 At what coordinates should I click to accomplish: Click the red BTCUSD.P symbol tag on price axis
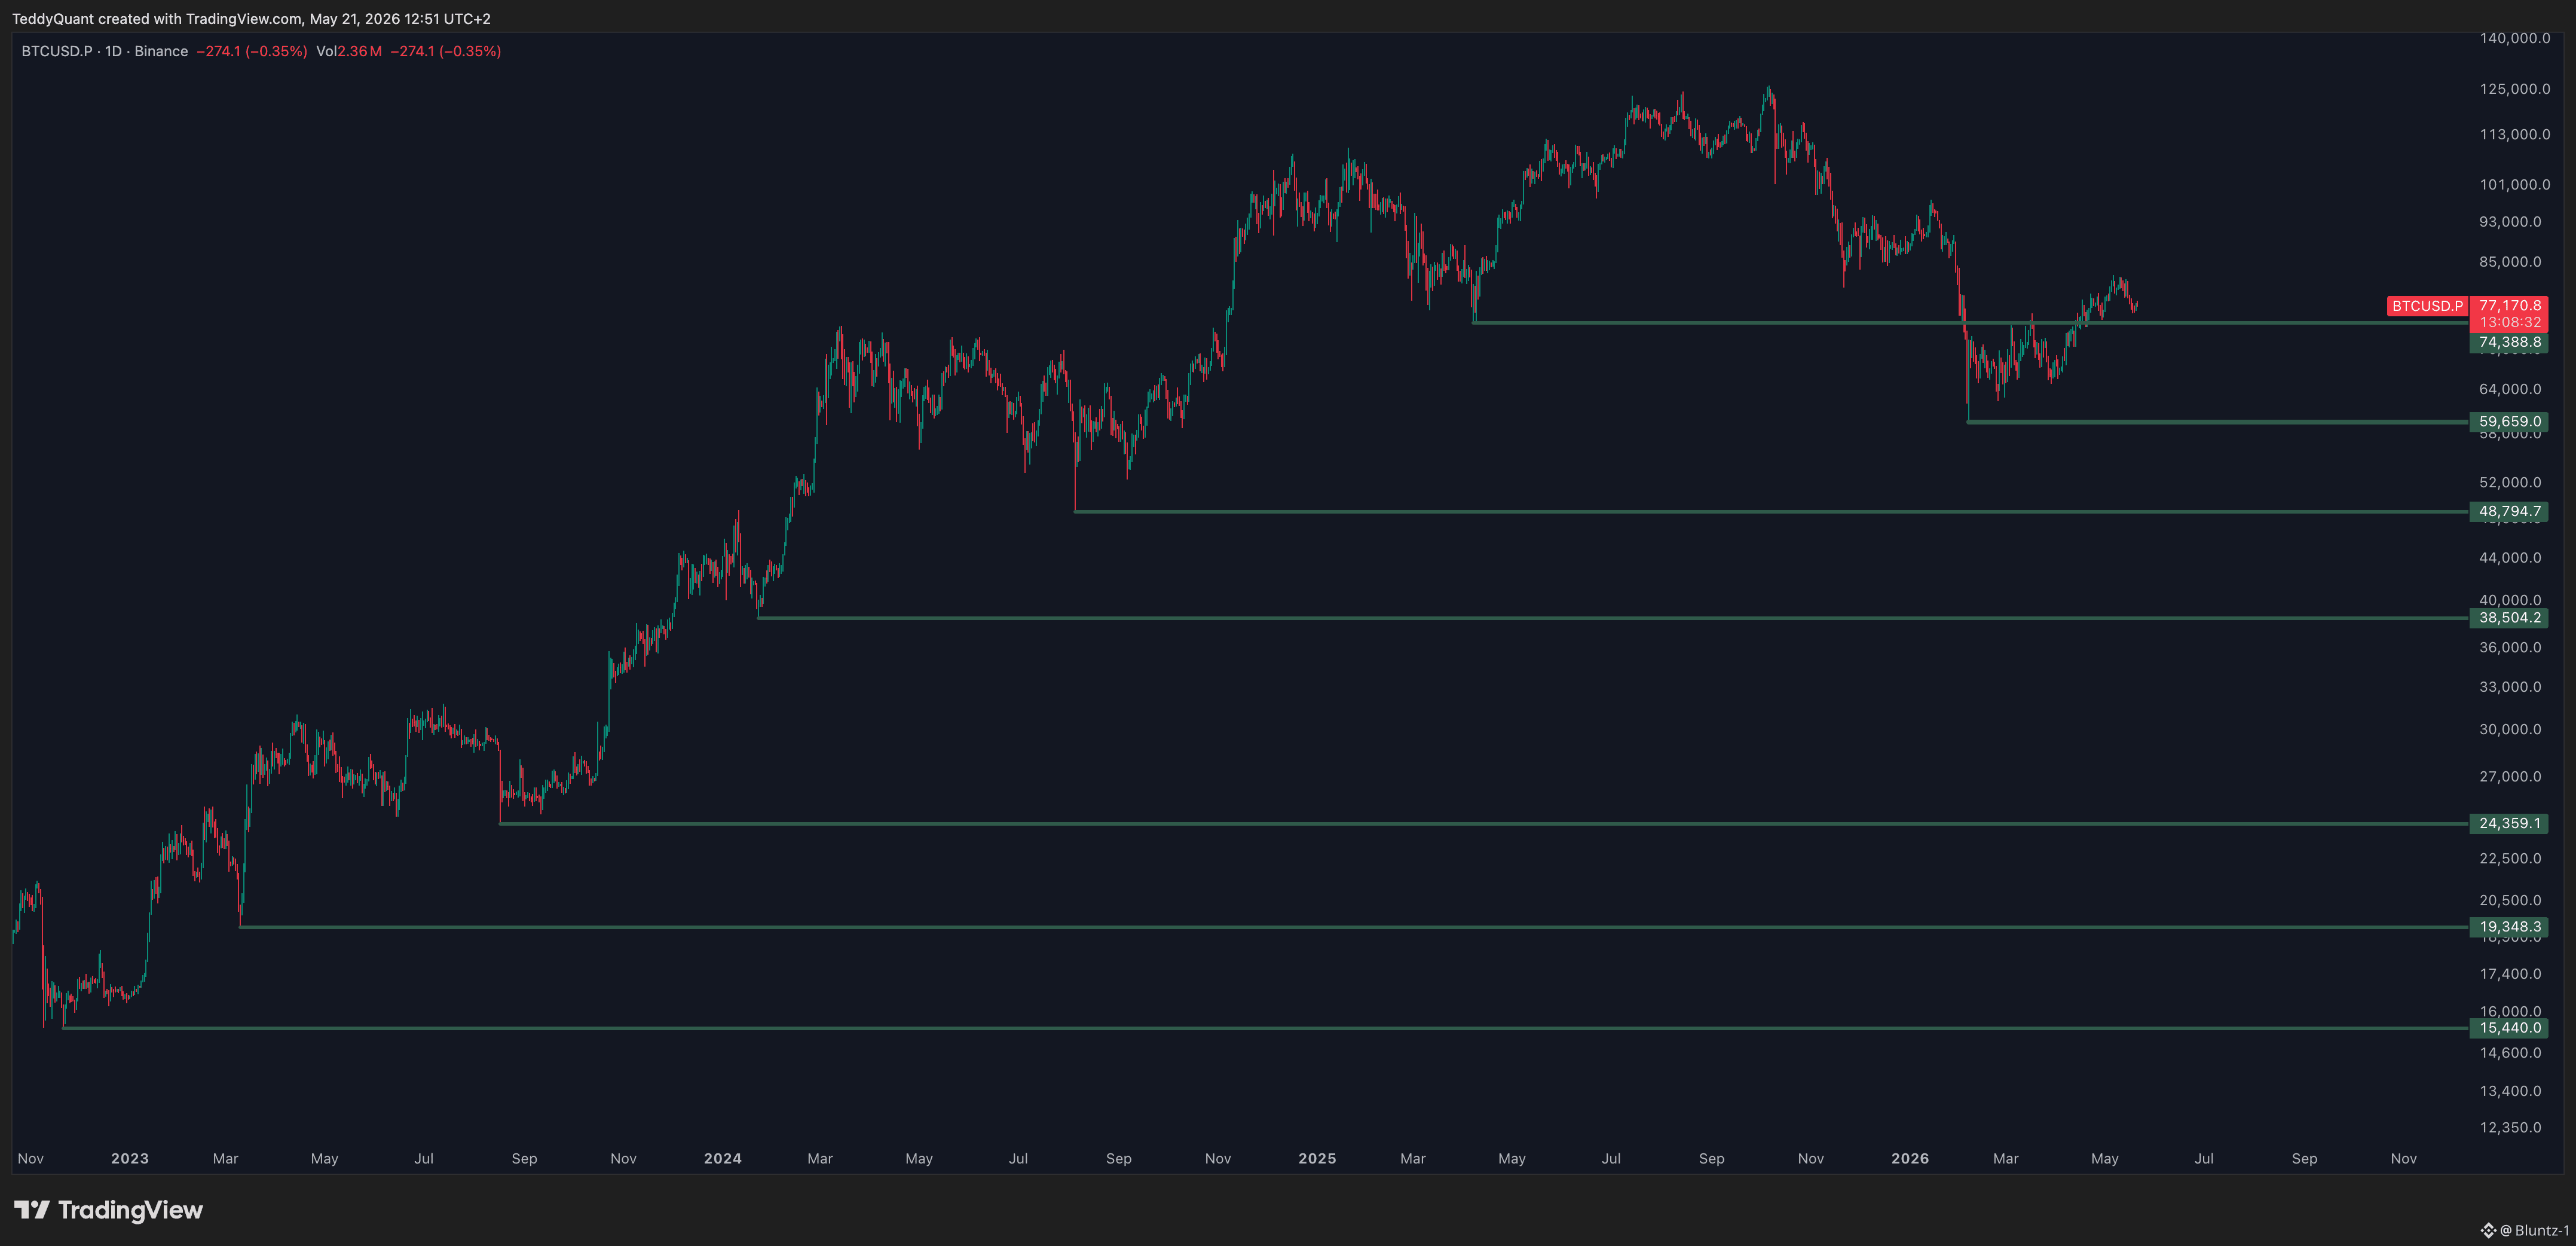2427,306
